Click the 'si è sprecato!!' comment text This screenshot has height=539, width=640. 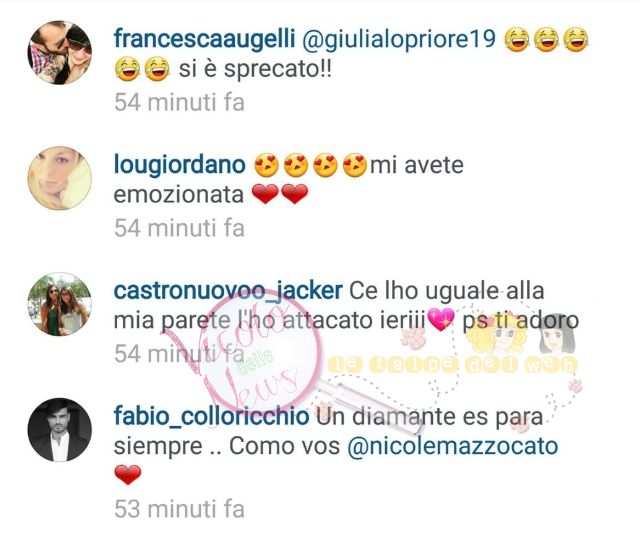click(x=255, y=69)
